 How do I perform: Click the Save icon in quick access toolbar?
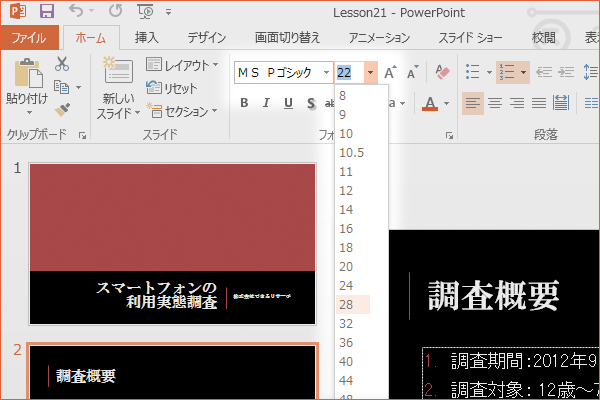[x=47, y=11]
